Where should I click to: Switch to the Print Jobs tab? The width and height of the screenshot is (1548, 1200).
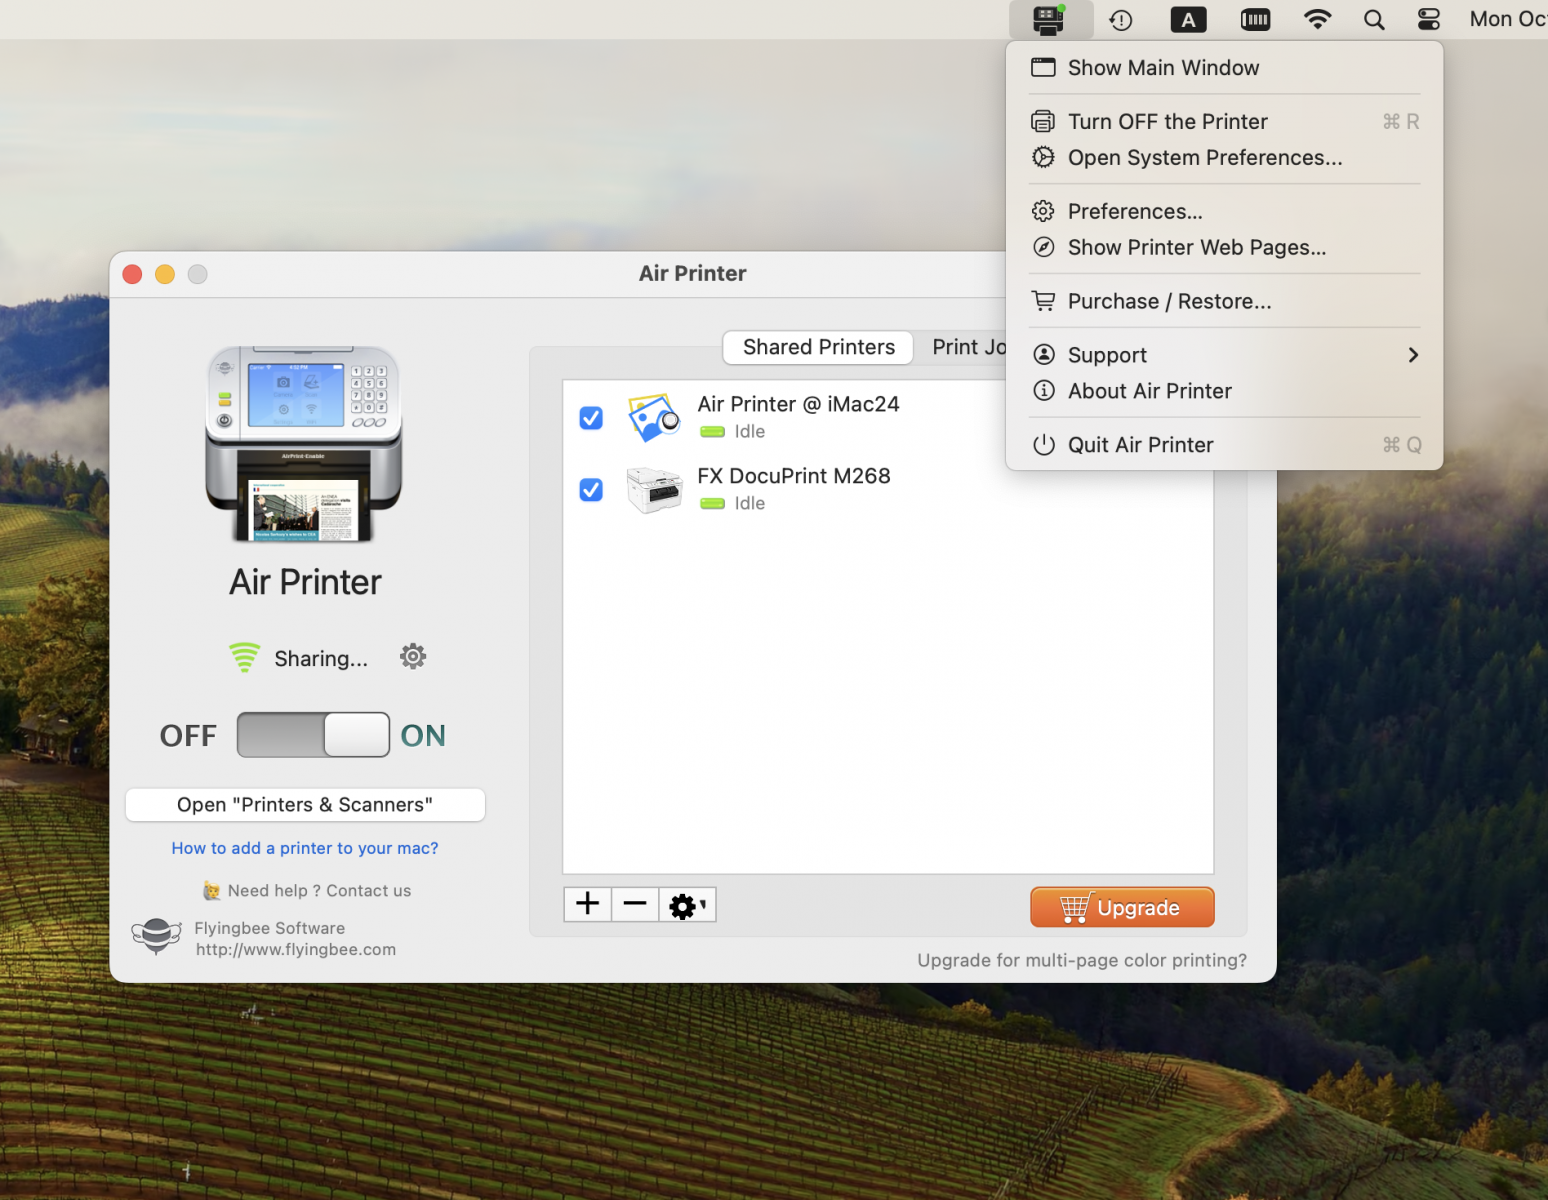[968, 347]
